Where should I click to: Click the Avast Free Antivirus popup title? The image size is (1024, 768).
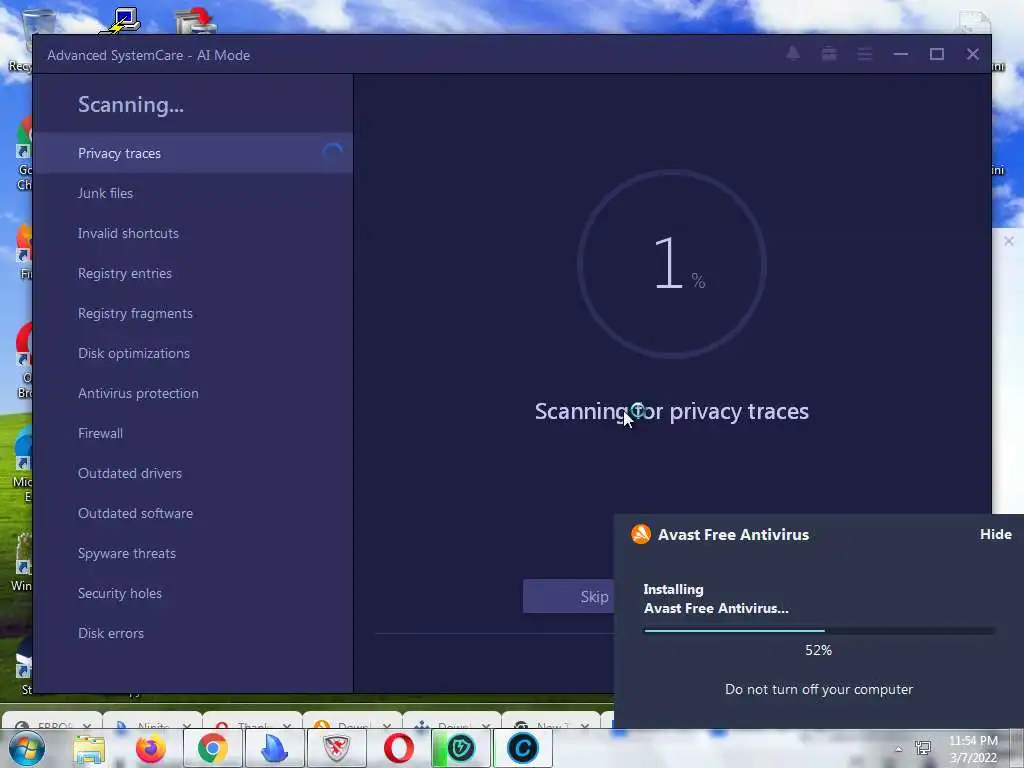click(733, 534)
